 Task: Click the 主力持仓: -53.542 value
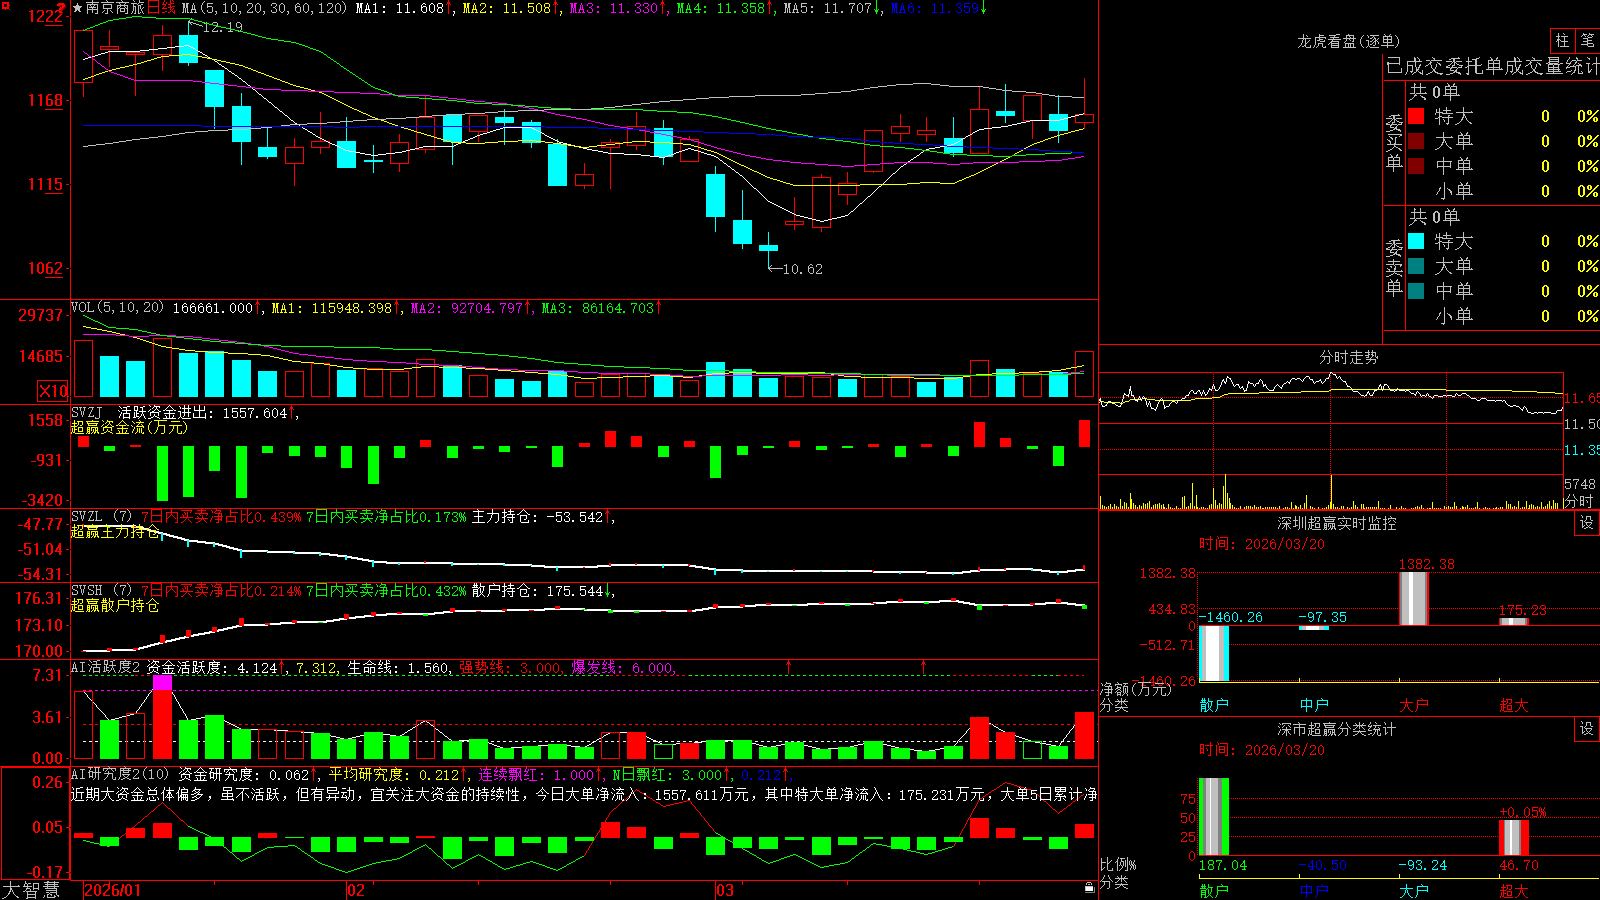click(x=543, y=517)
